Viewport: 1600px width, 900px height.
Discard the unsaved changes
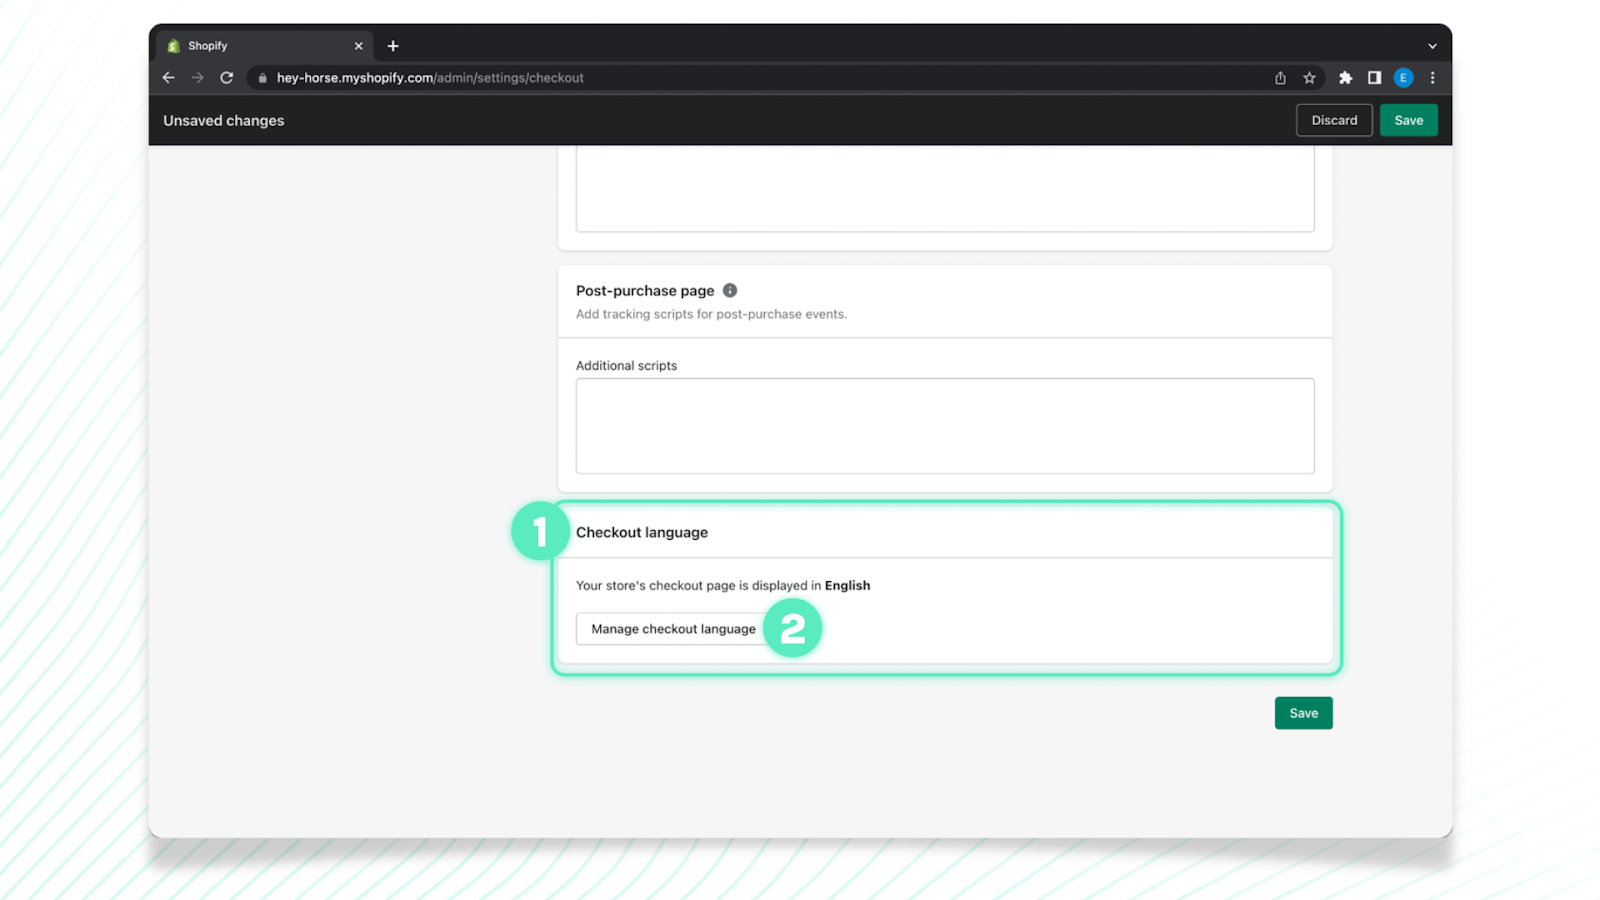(1334, 120)
